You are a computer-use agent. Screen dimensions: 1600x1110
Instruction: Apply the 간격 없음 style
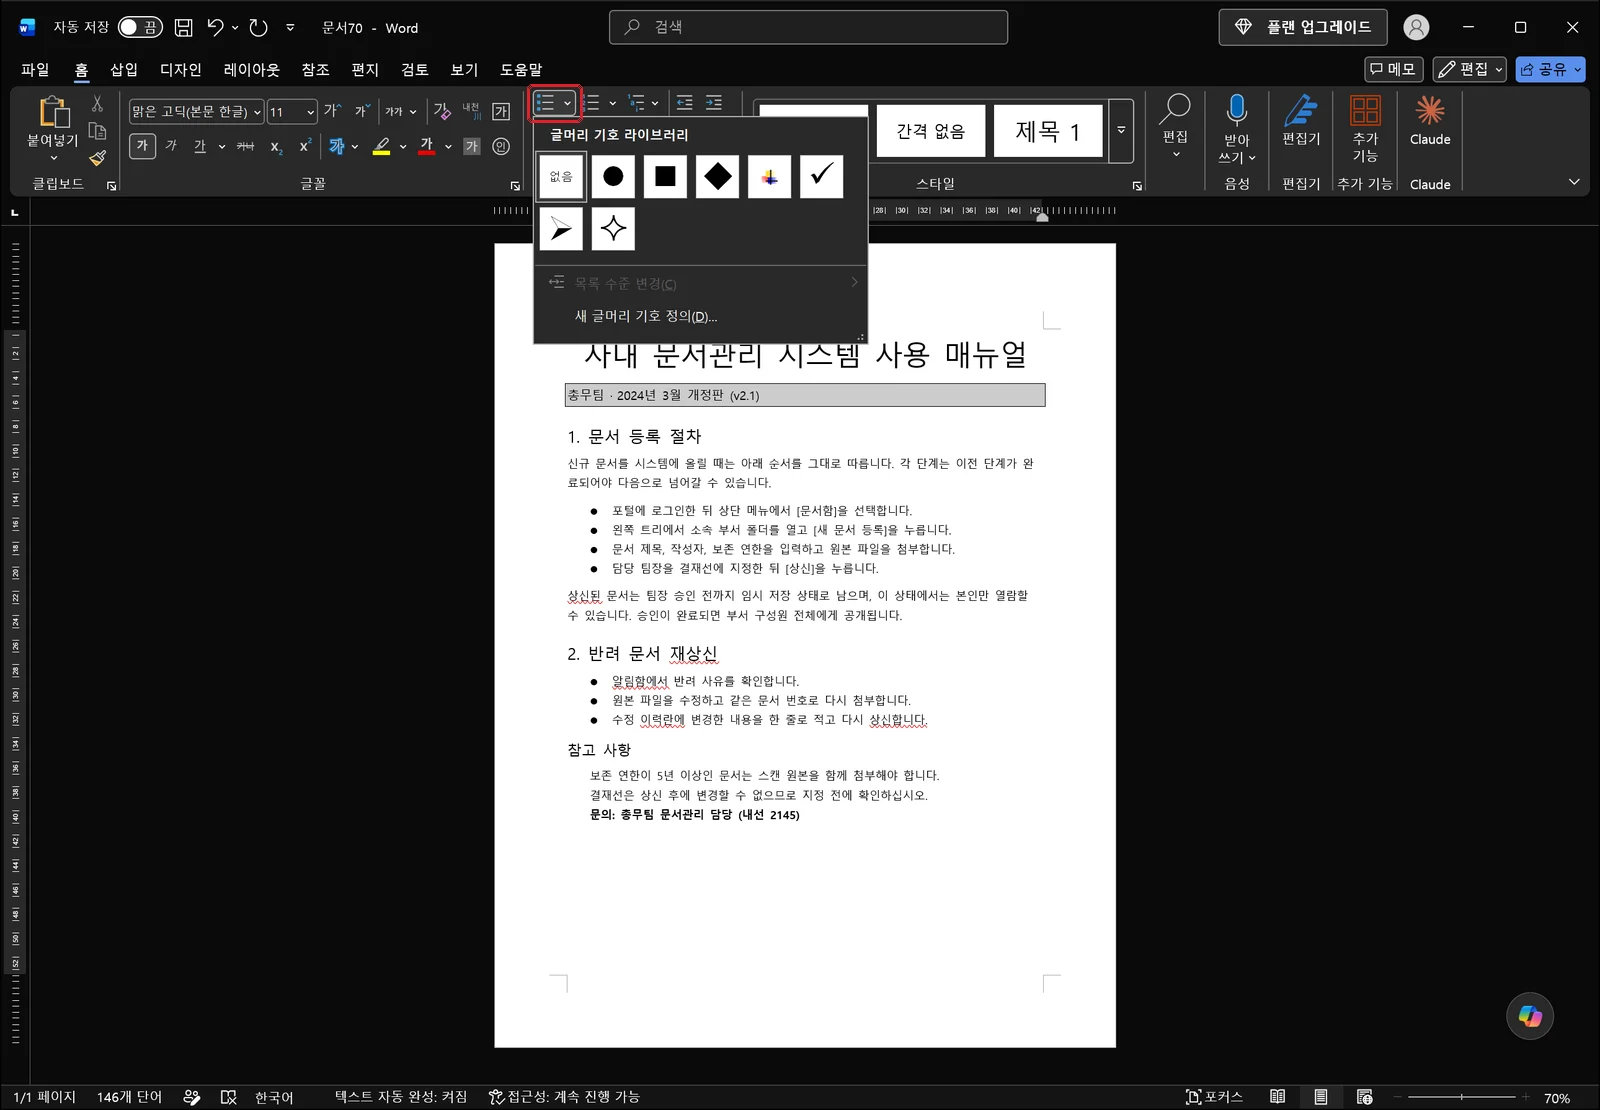(931, 130)
